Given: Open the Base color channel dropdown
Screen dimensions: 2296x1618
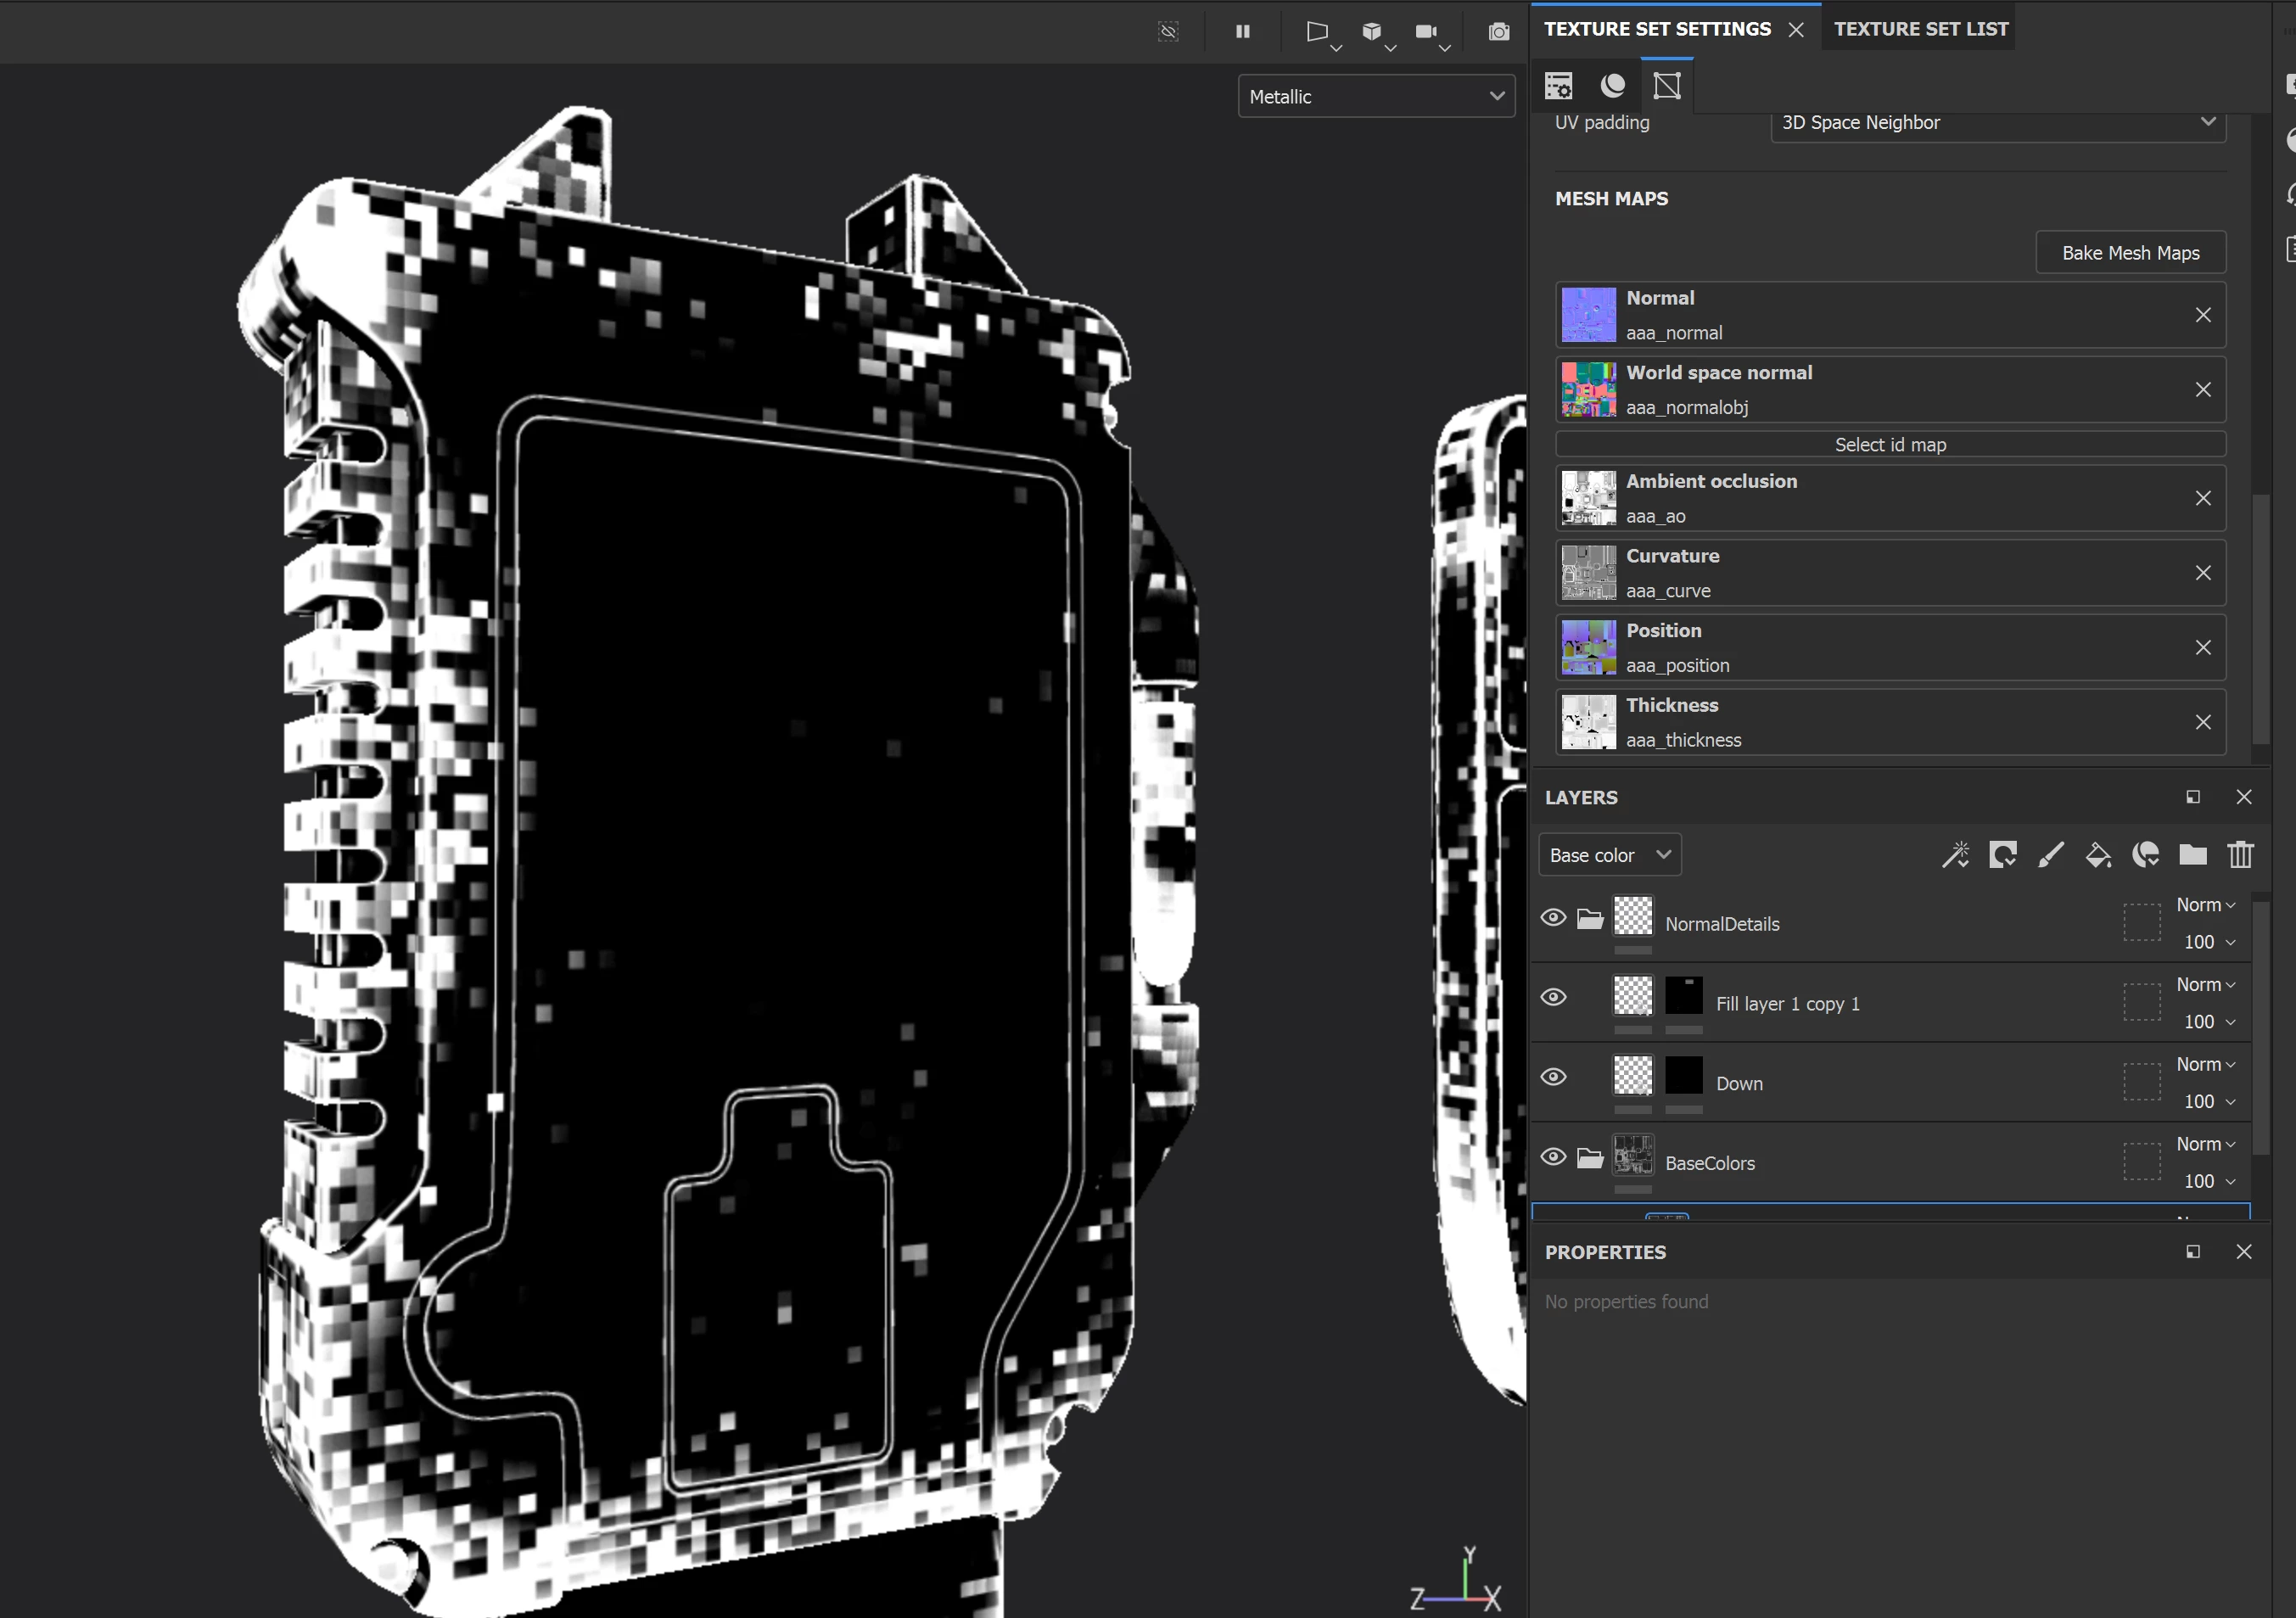Looking at the screenshot, I should [1609, 855].
